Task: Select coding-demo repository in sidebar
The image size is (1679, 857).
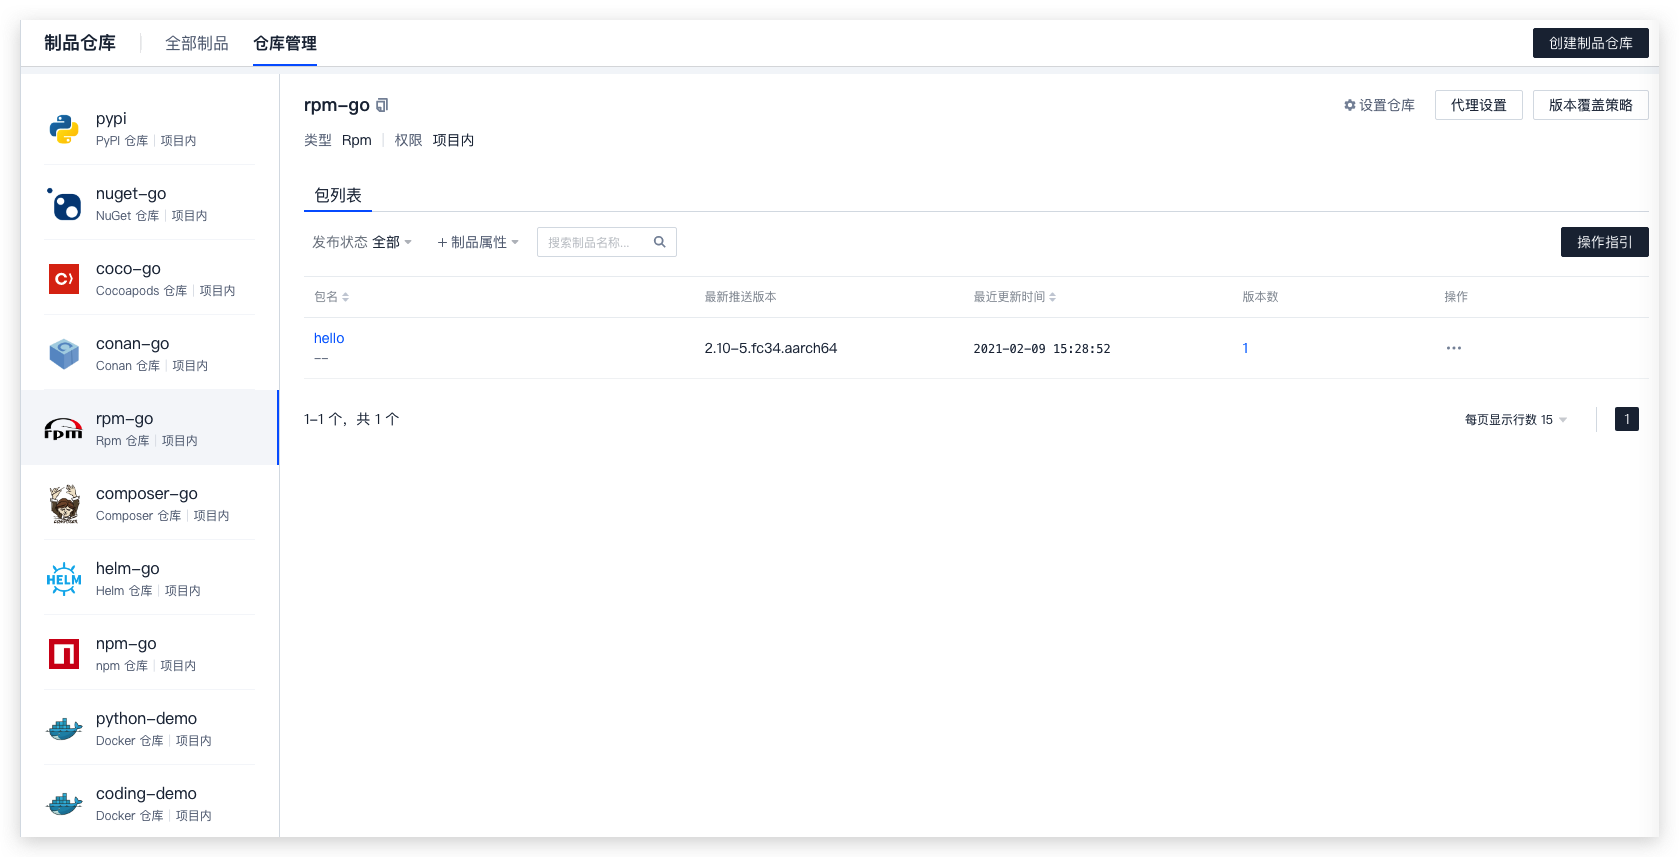Action: [x=150, y=802]
